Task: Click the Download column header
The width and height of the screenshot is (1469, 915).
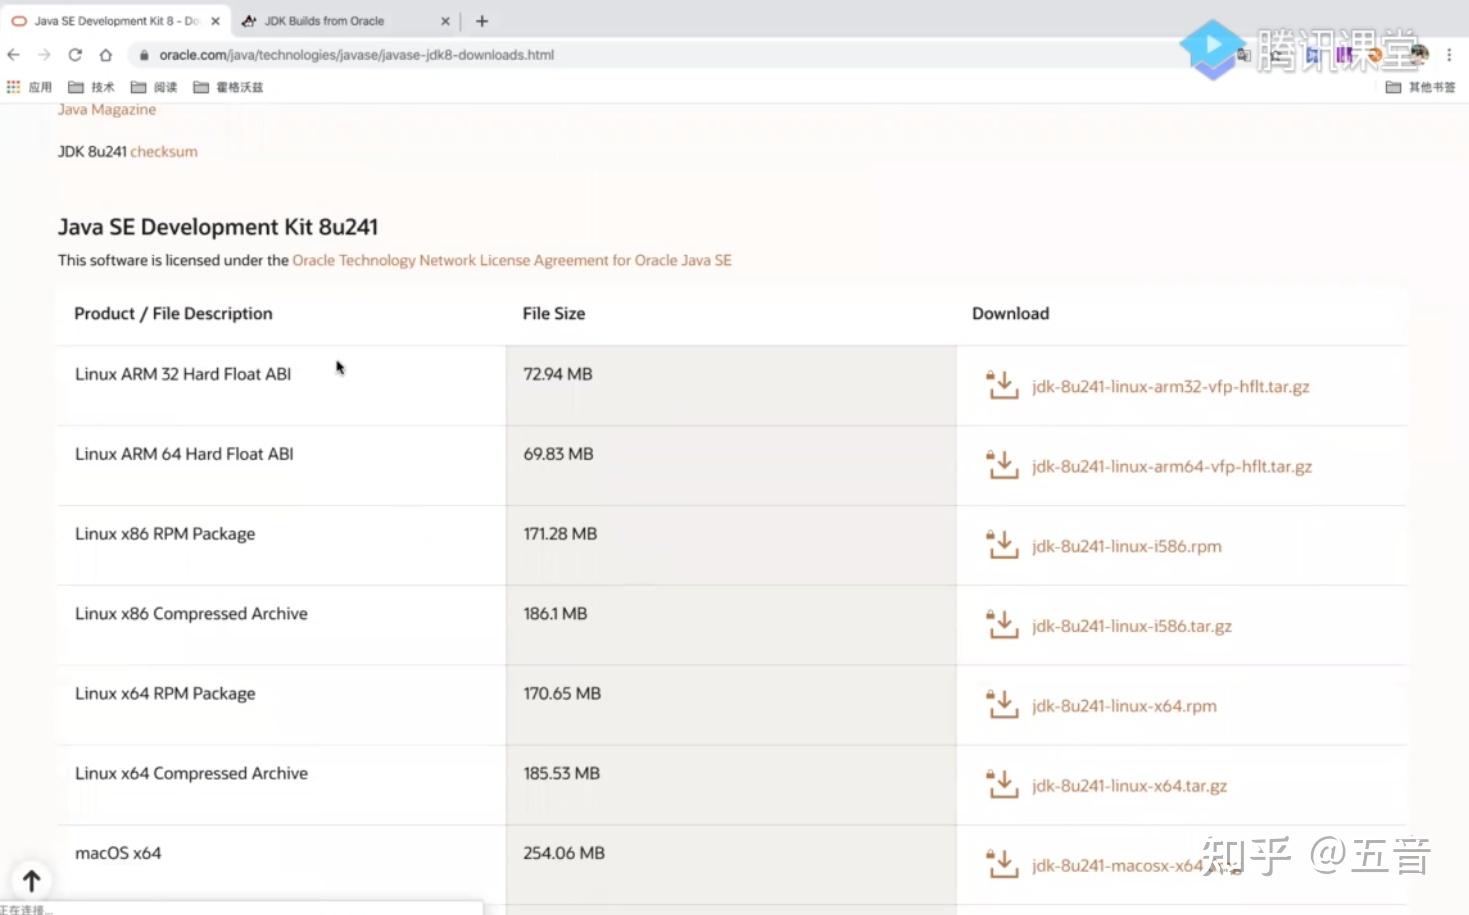Action: point(1011,314)
